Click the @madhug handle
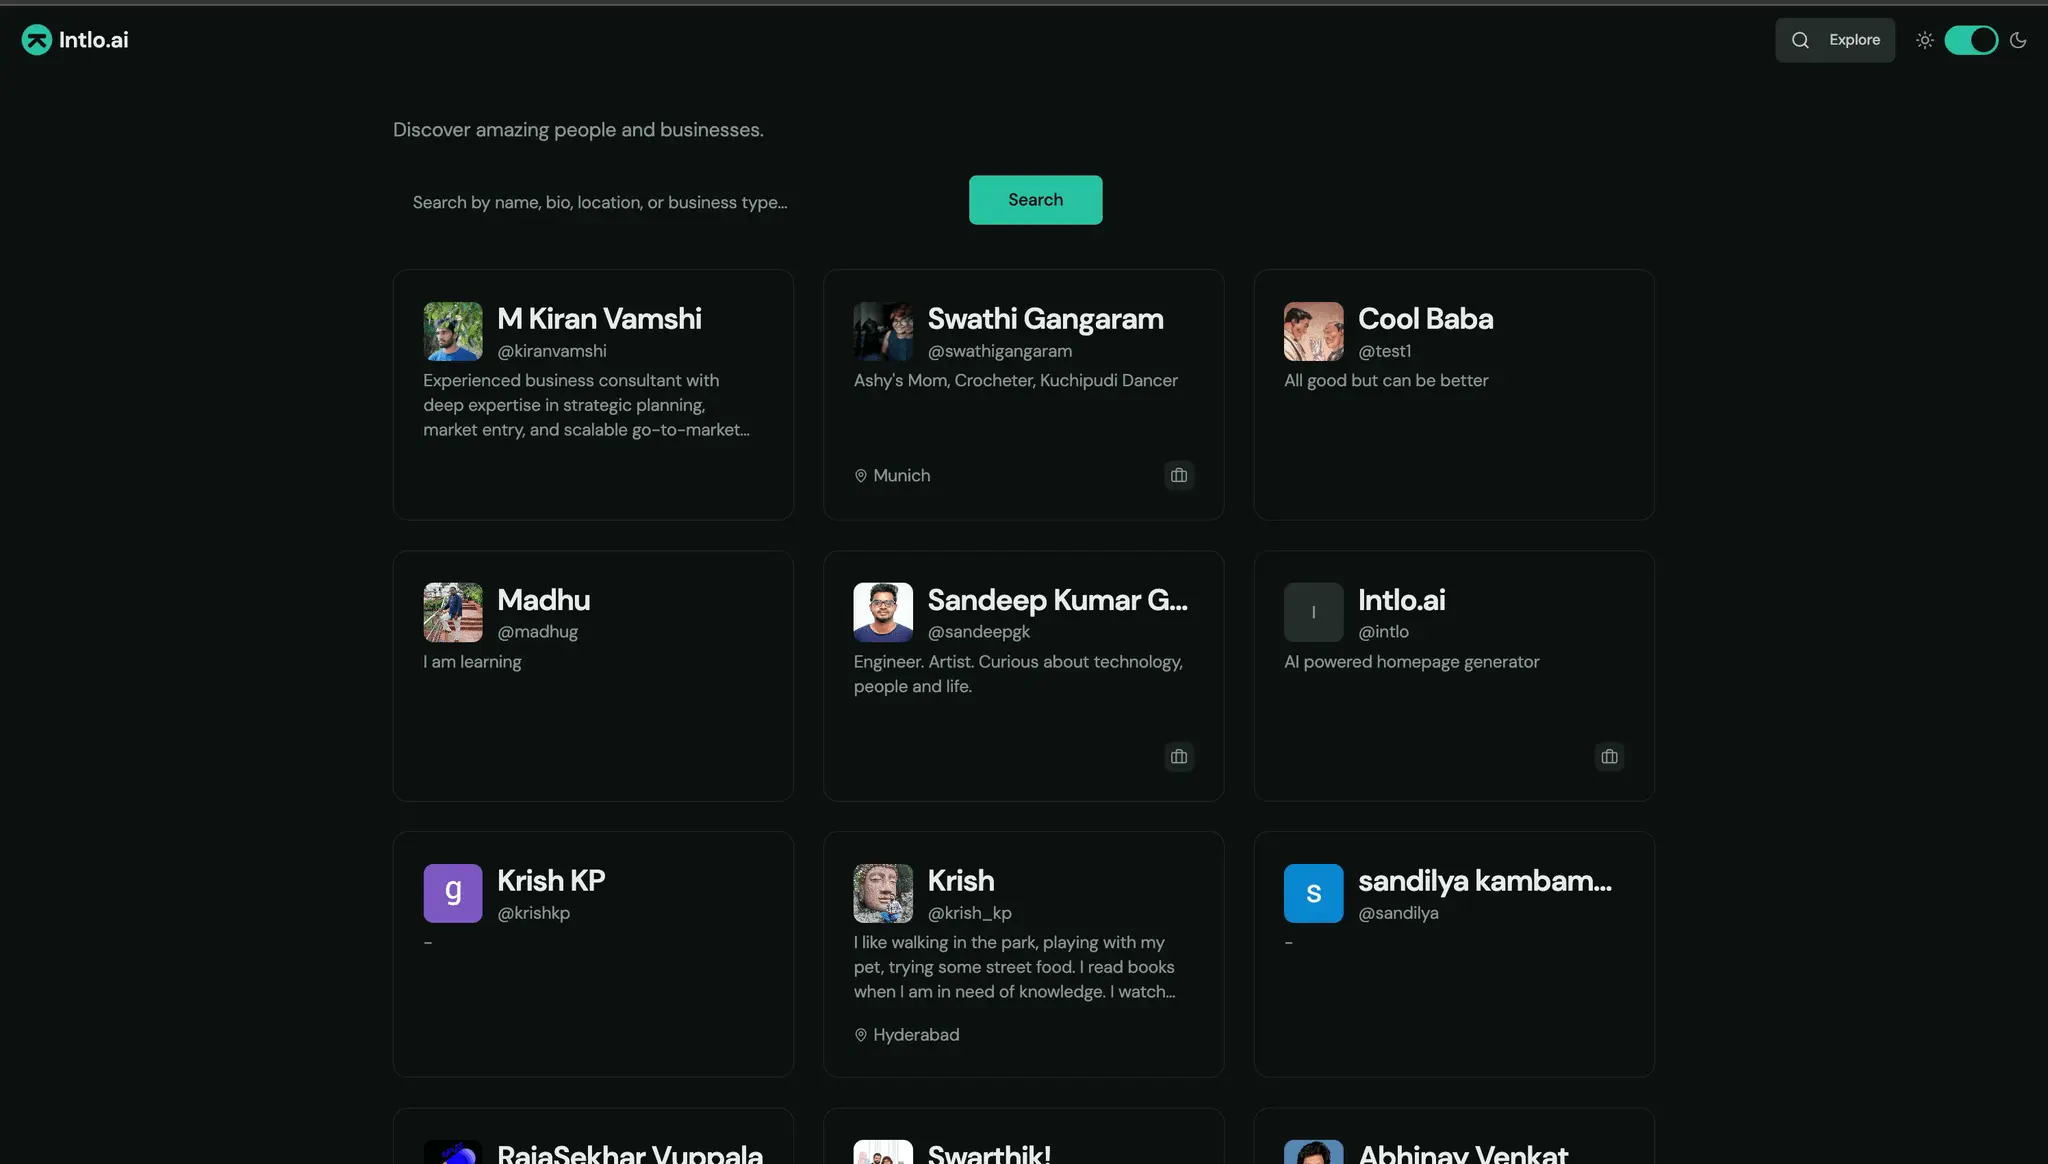Image resolution: width=2048 pixels, height=1164 pixels. pos(537,632)
